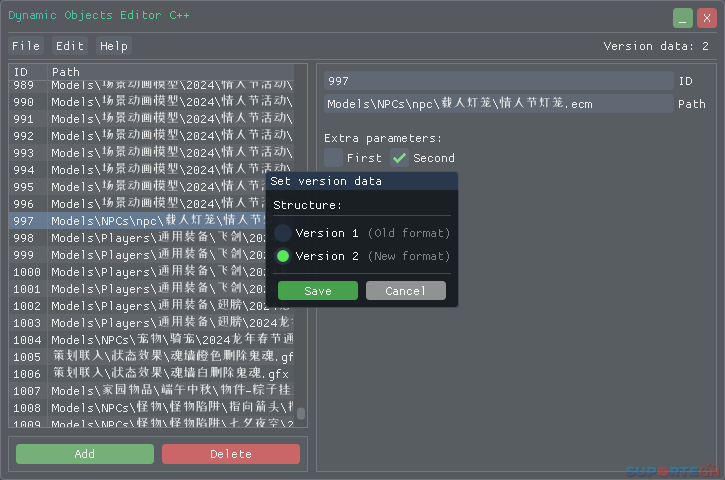Select row 990 in the object list
725x480 pixels.
point(151,102)
